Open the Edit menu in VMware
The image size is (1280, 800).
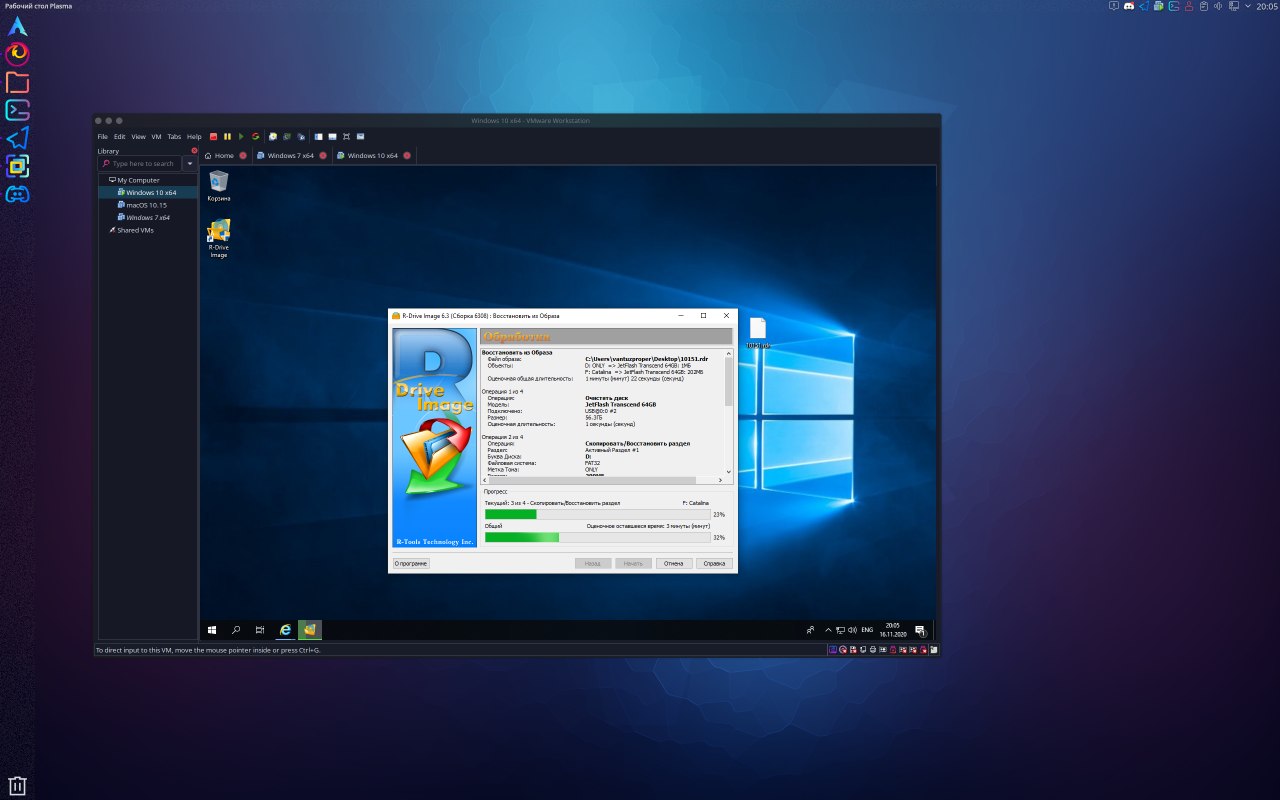[120, 136]
